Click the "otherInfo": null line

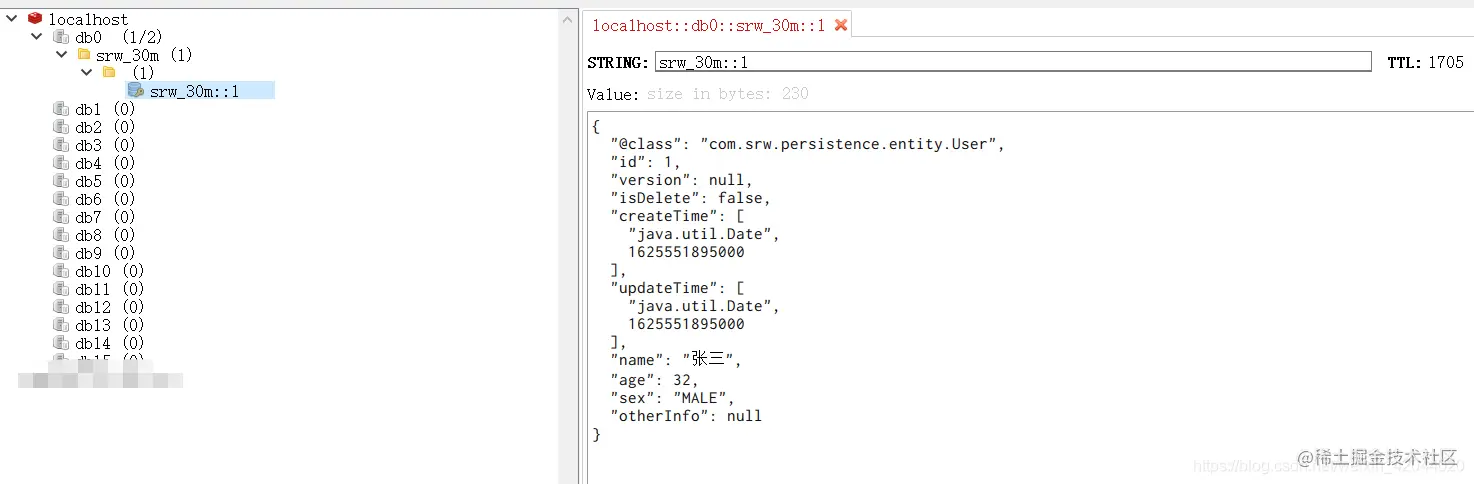[x=686, y=416]
